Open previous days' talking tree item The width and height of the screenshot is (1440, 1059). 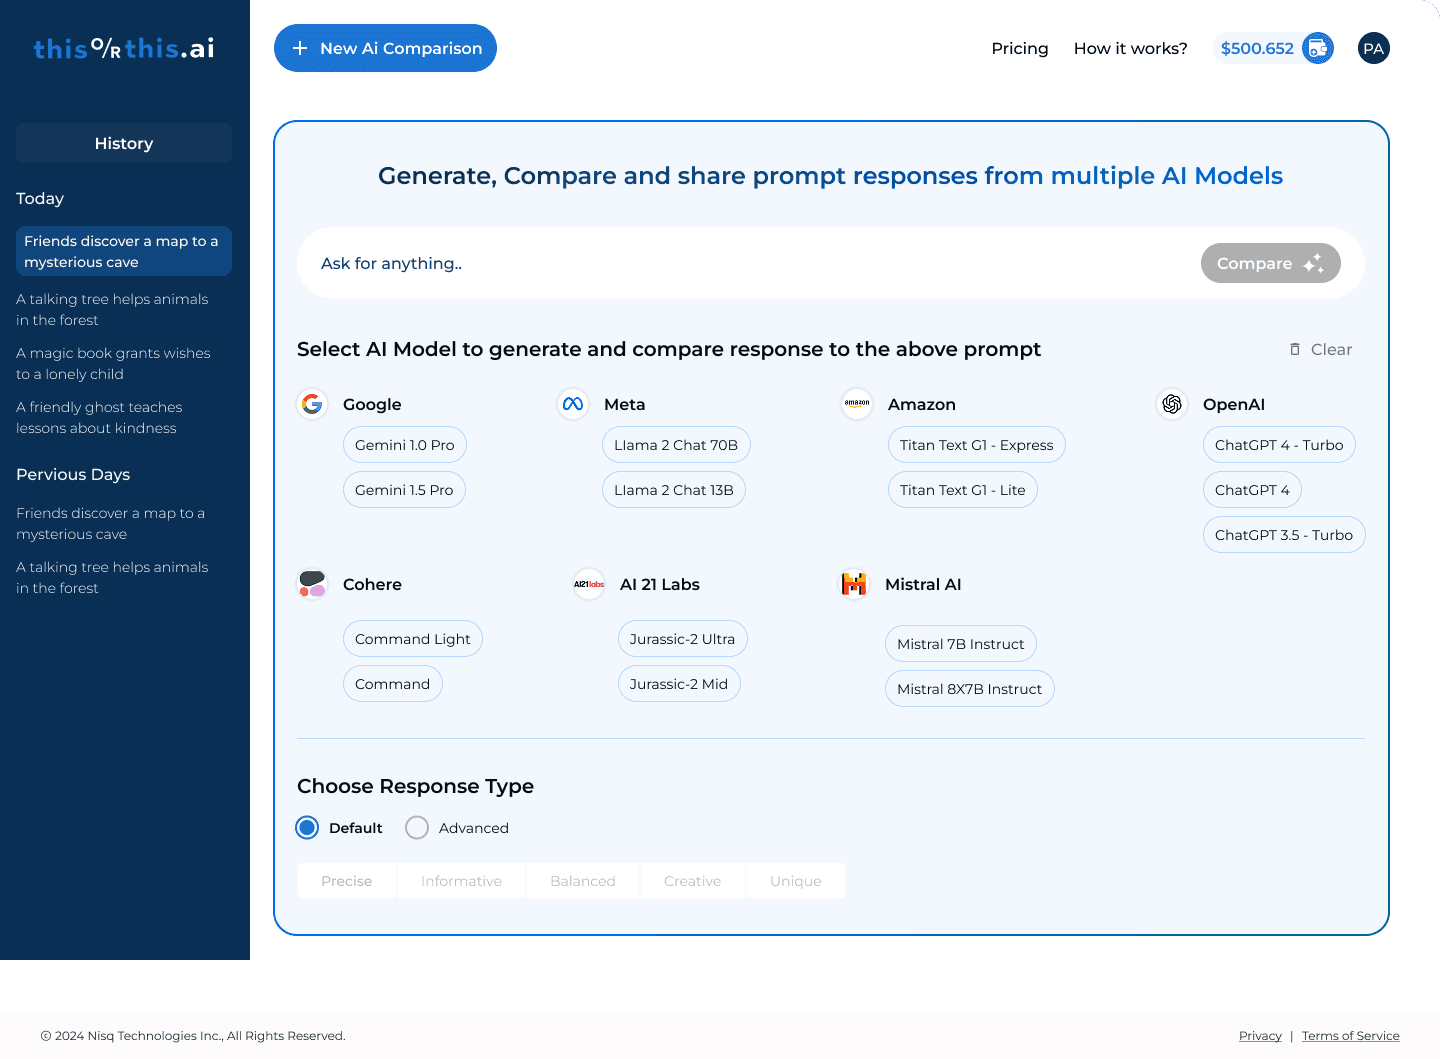[113, 577]
